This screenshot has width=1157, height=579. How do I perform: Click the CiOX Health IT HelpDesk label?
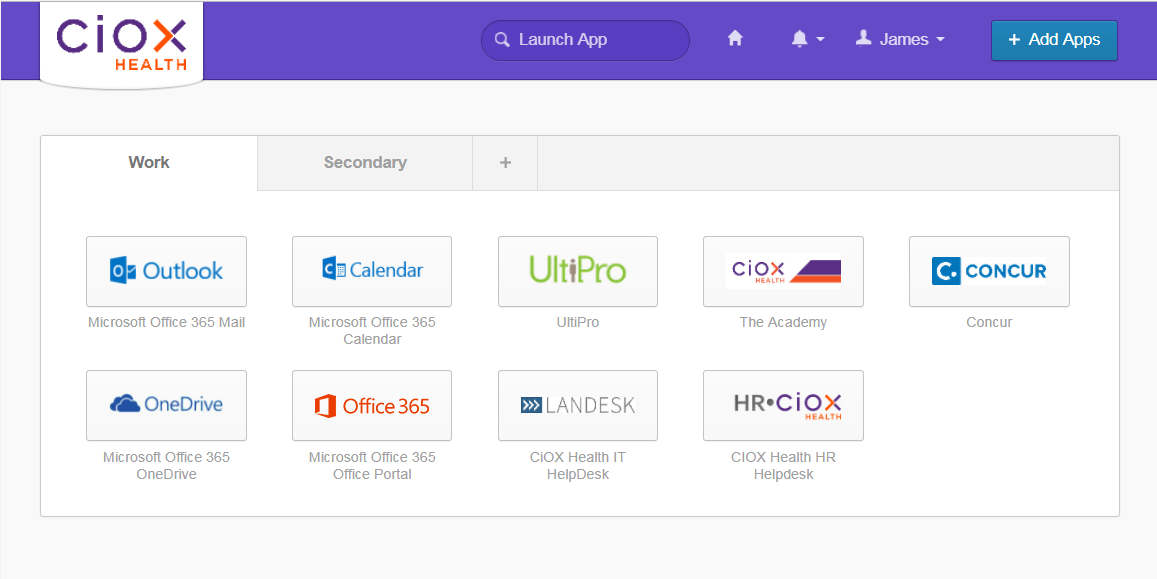[578, 465]
